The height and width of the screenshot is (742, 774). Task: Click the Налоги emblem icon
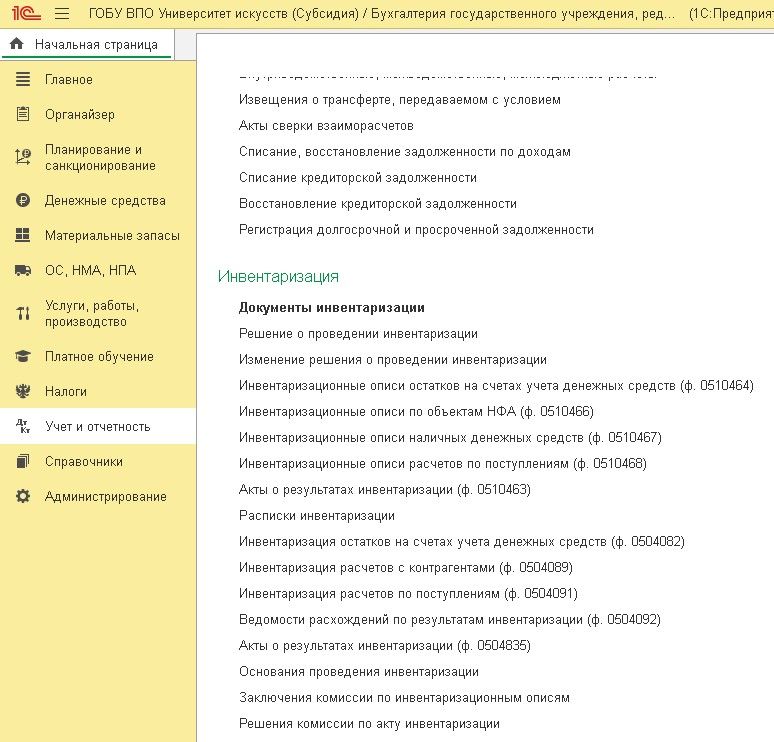point(23,392)
